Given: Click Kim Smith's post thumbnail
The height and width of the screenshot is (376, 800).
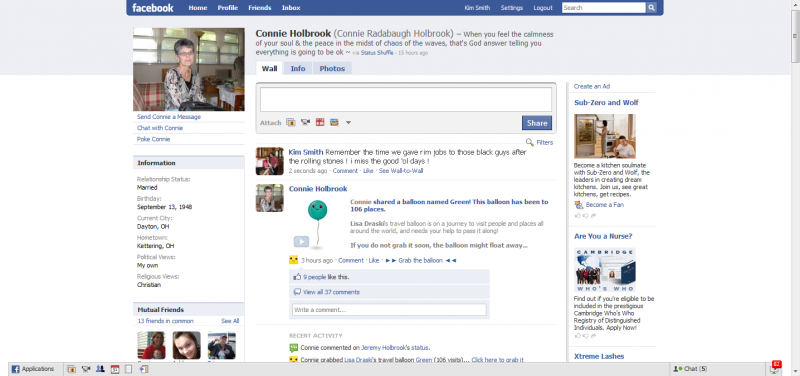Looking at the screenshot, I should point(269,161).
